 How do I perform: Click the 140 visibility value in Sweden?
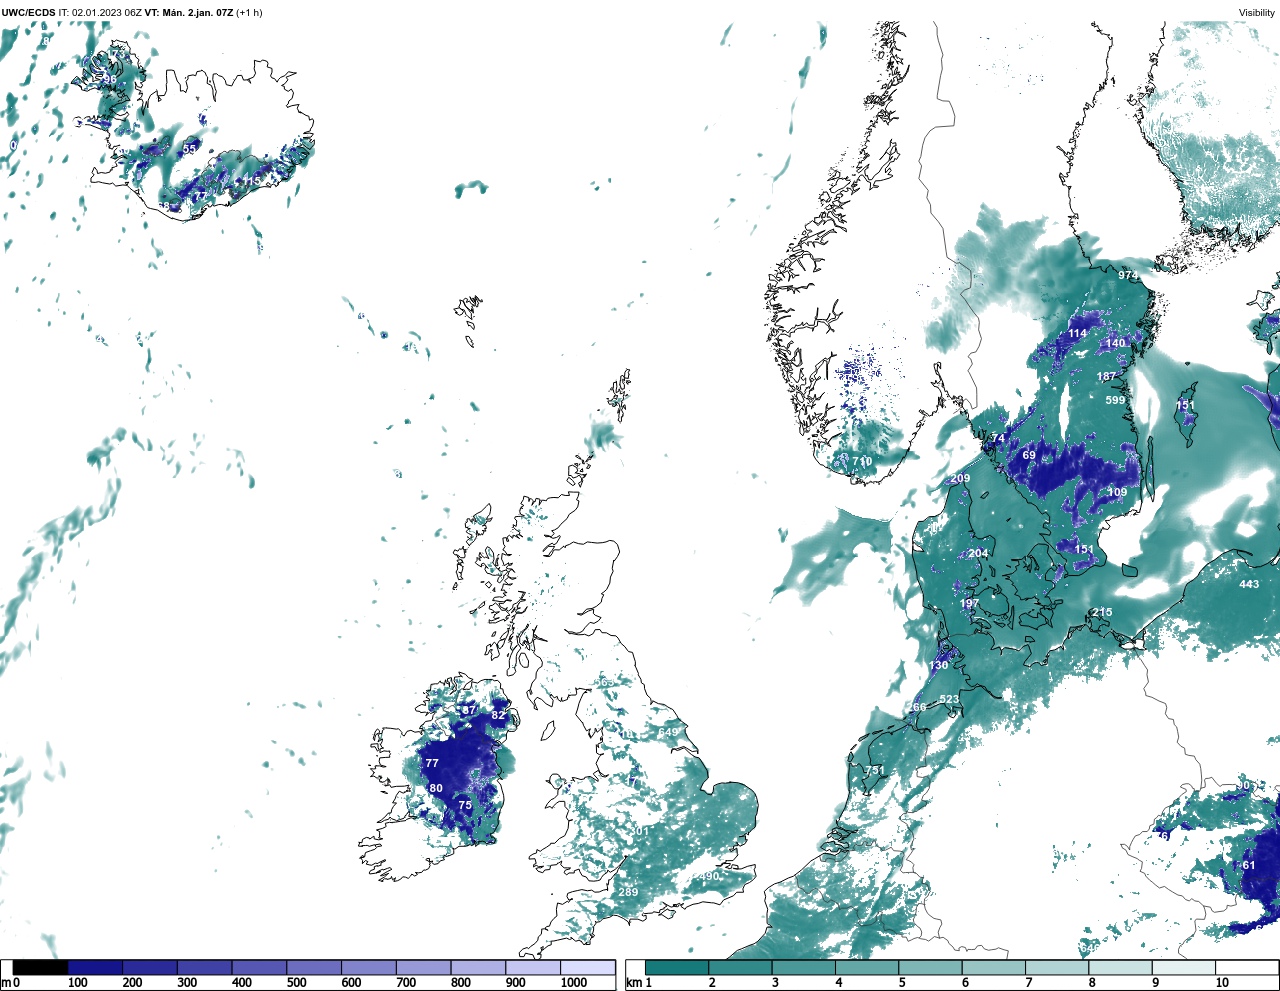click(1115, 342)
